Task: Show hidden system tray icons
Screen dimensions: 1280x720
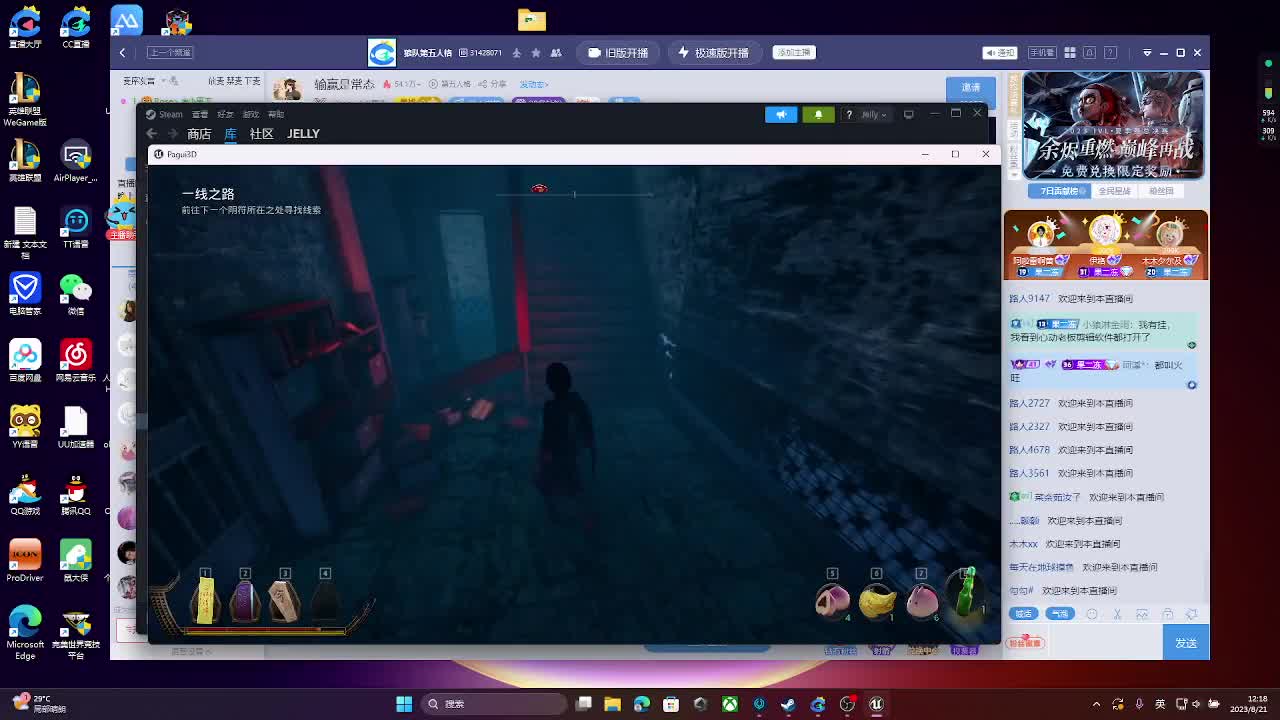Action: [1096, 704]
